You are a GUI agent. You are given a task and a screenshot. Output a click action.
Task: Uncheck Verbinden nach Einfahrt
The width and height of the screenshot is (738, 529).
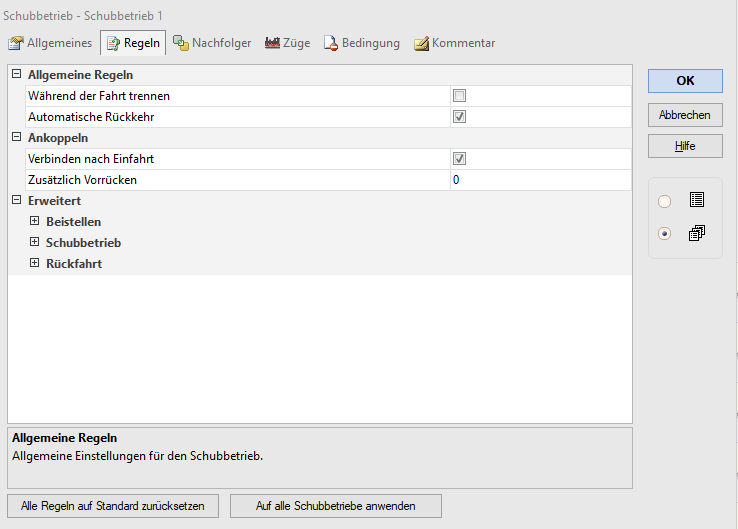[x=460, y=159]
